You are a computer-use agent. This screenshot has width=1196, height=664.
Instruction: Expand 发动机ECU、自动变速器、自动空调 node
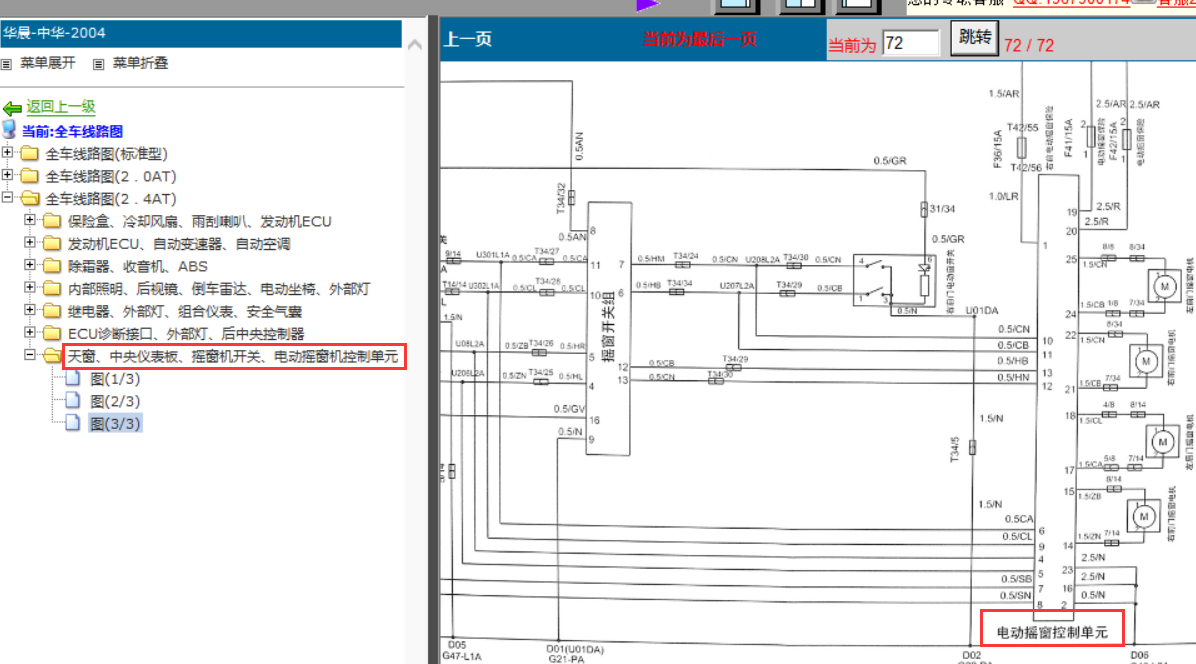click(x=30, y=242)
